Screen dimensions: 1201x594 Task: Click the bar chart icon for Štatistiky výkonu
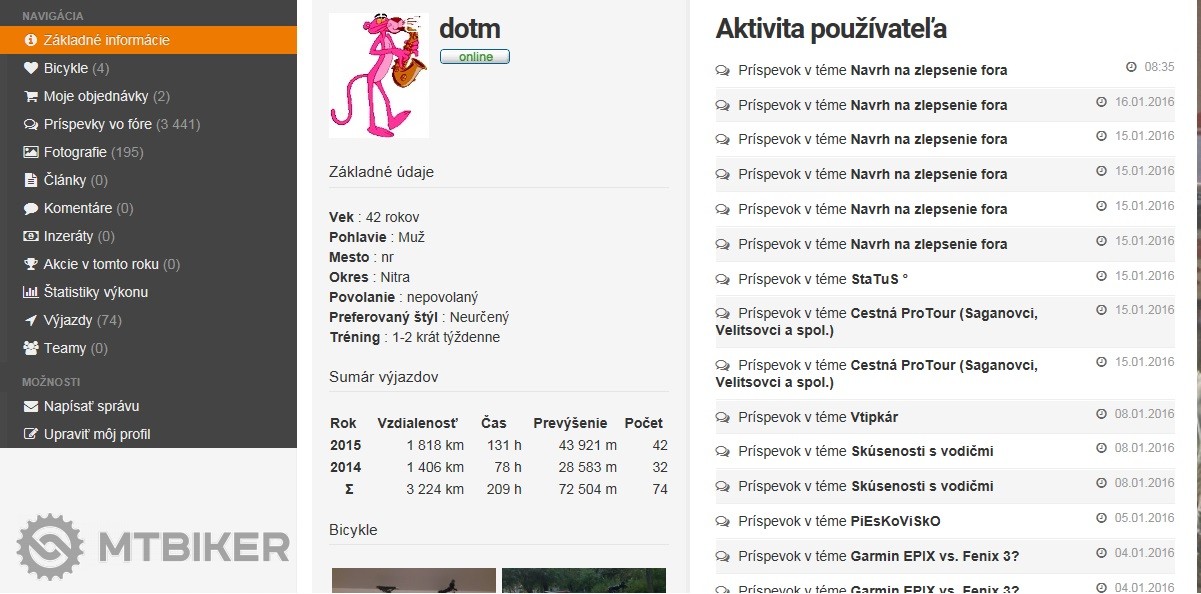tap(30, 293)
